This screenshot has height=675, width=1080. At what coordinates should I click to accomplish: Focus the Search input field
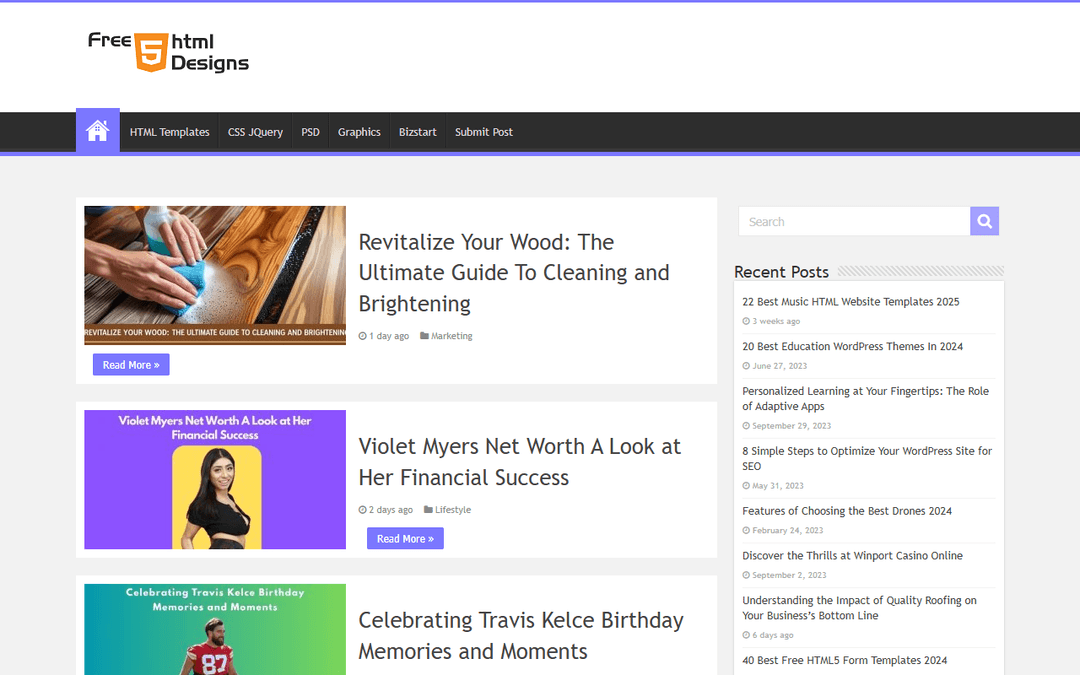(854, 221)
